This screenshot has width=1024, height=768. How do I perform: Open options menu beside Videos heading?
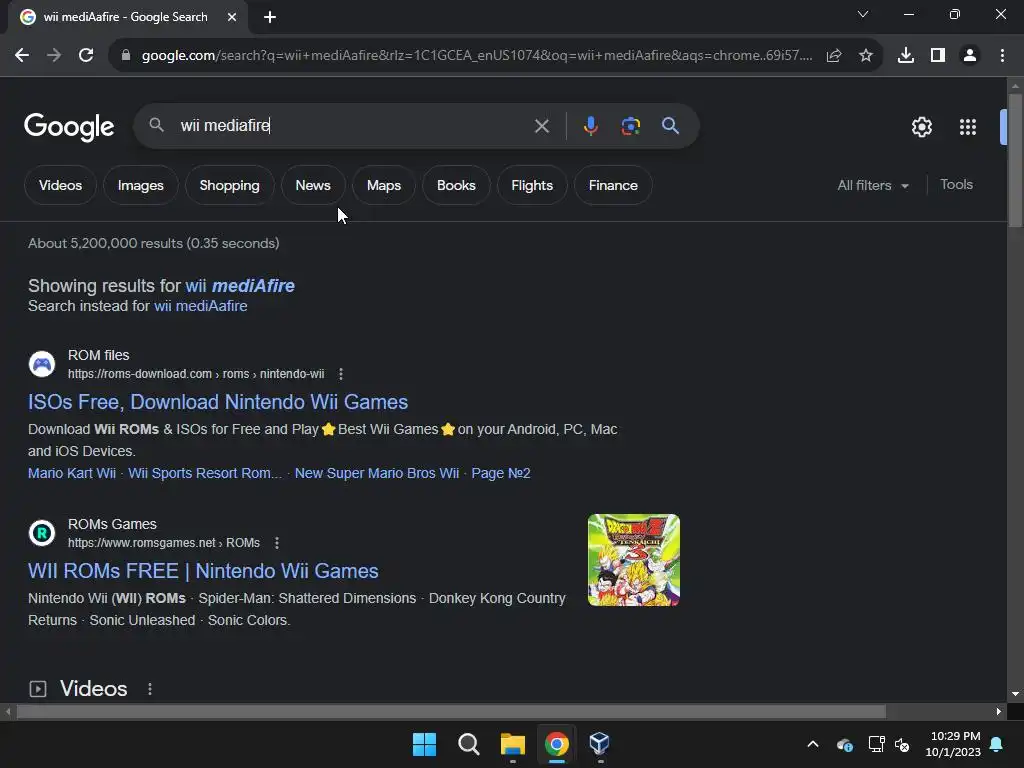point(150,689)
